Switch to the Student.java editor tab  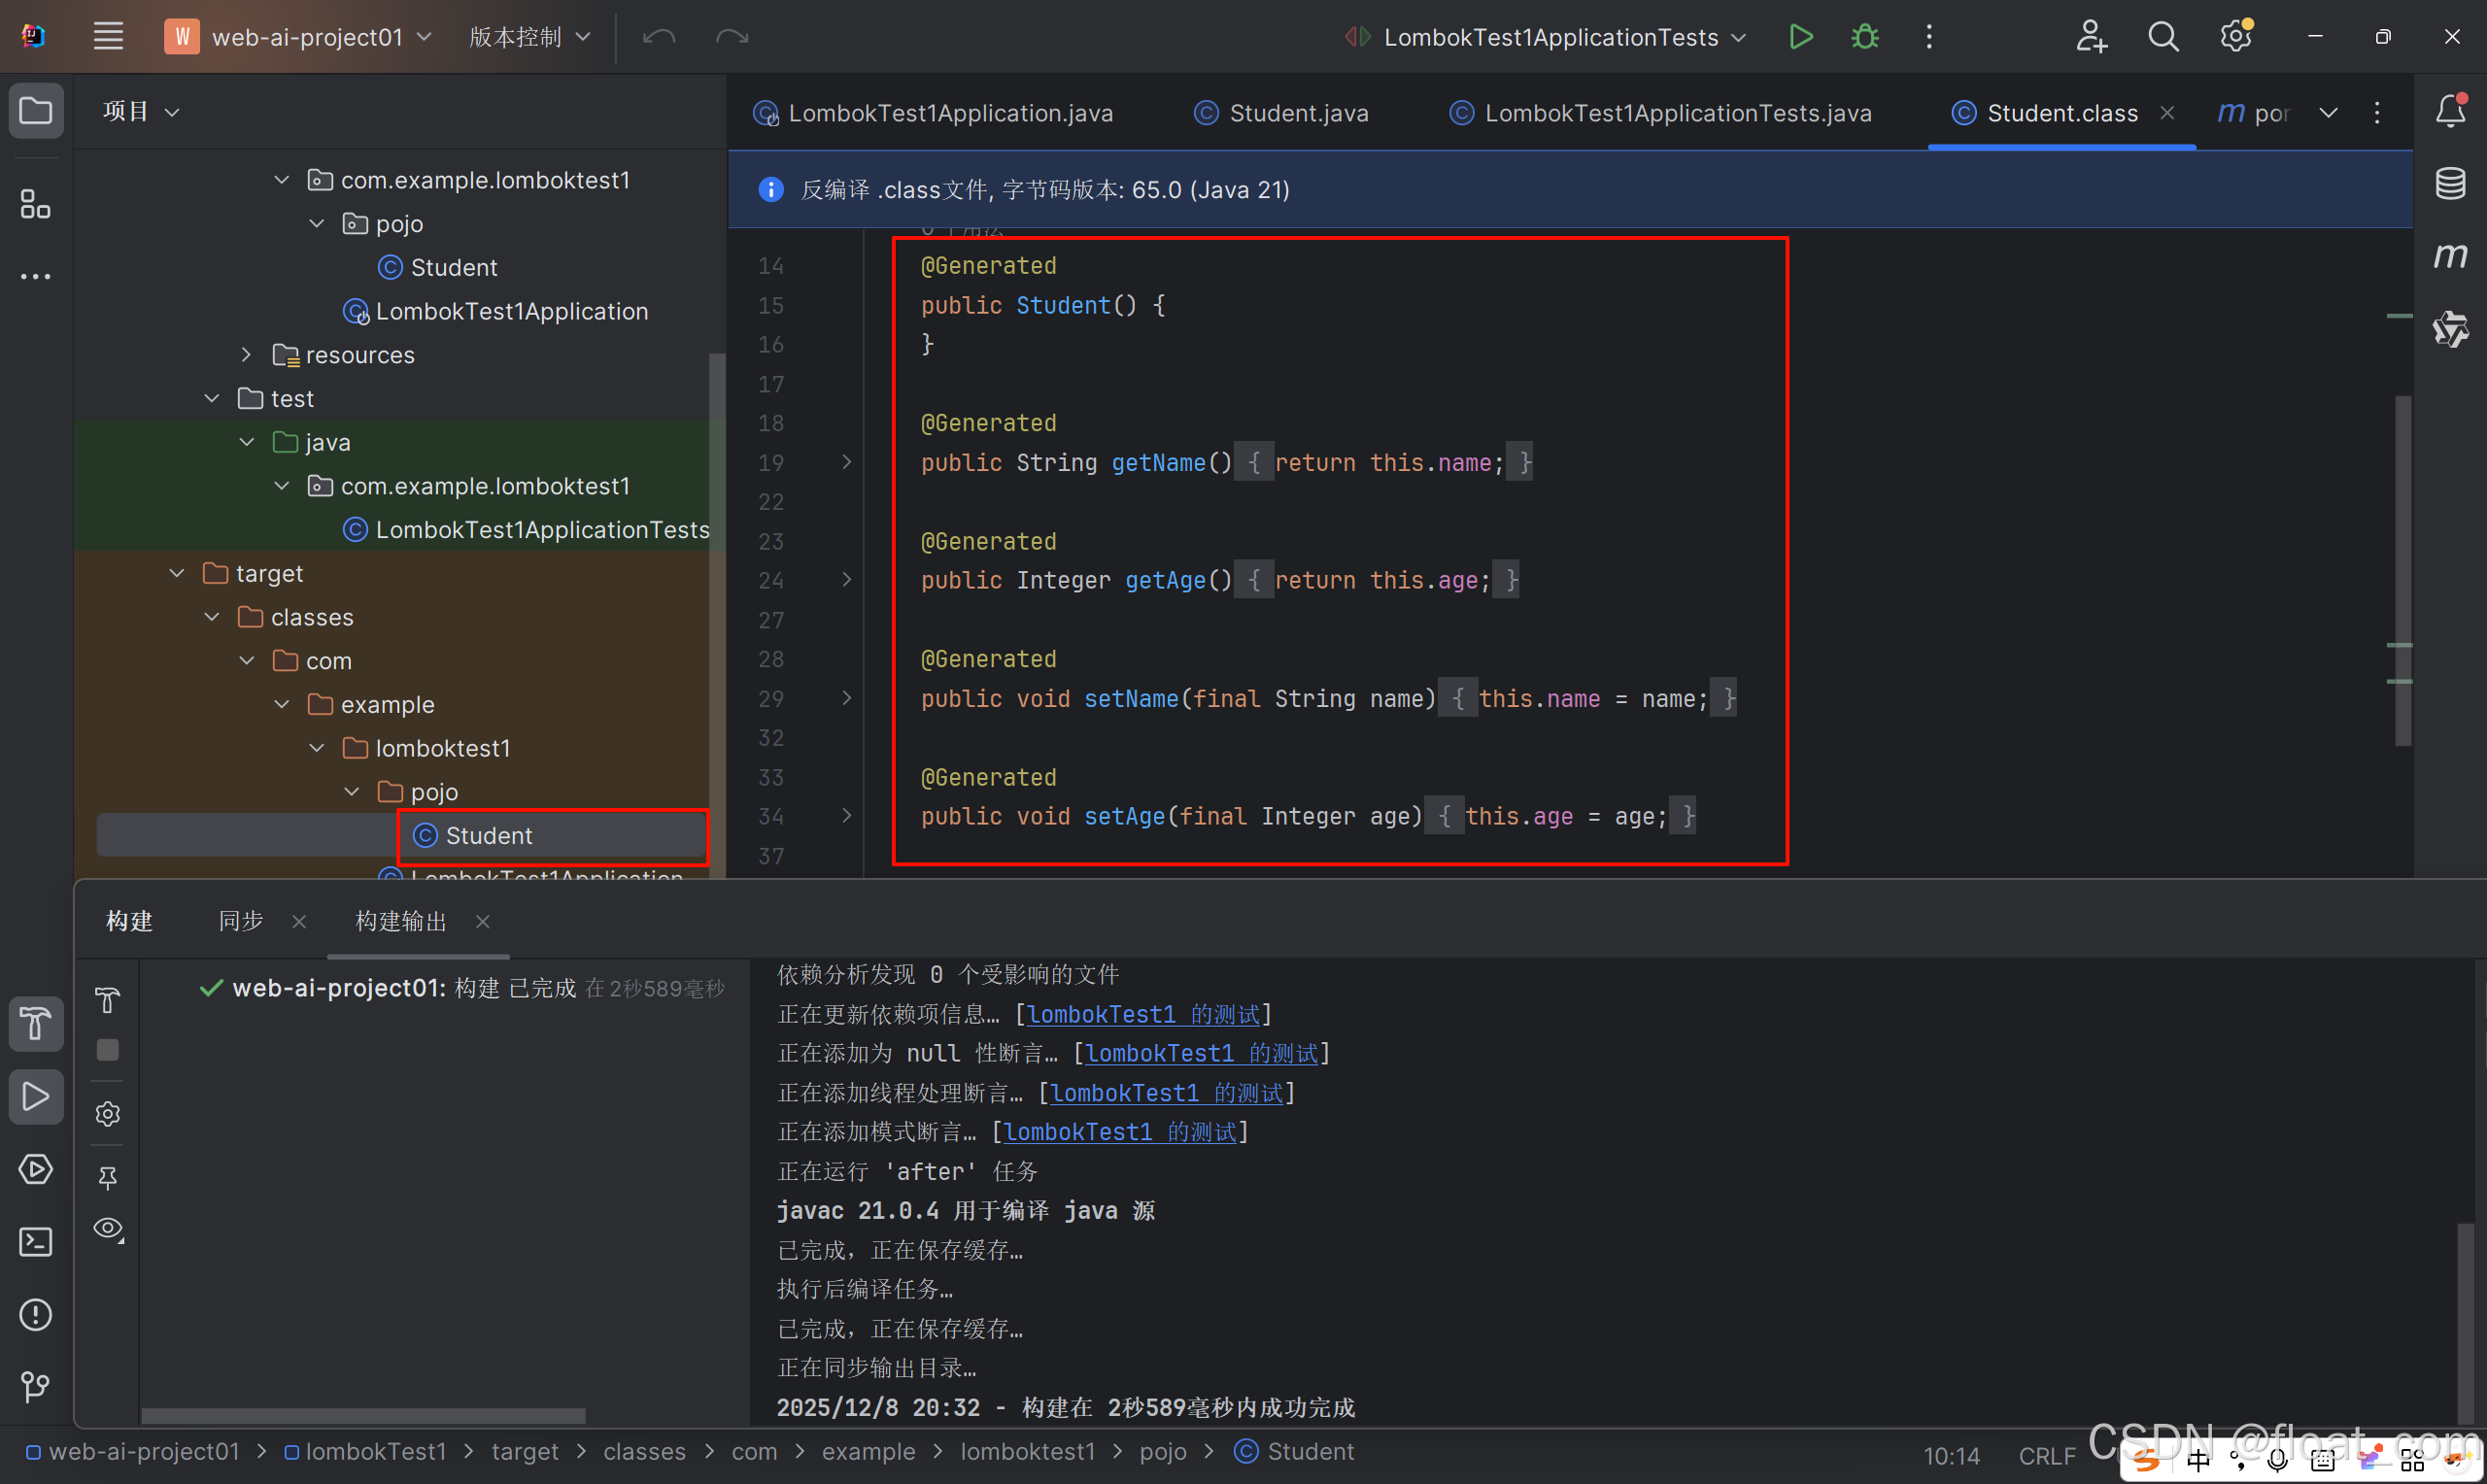1297,113
